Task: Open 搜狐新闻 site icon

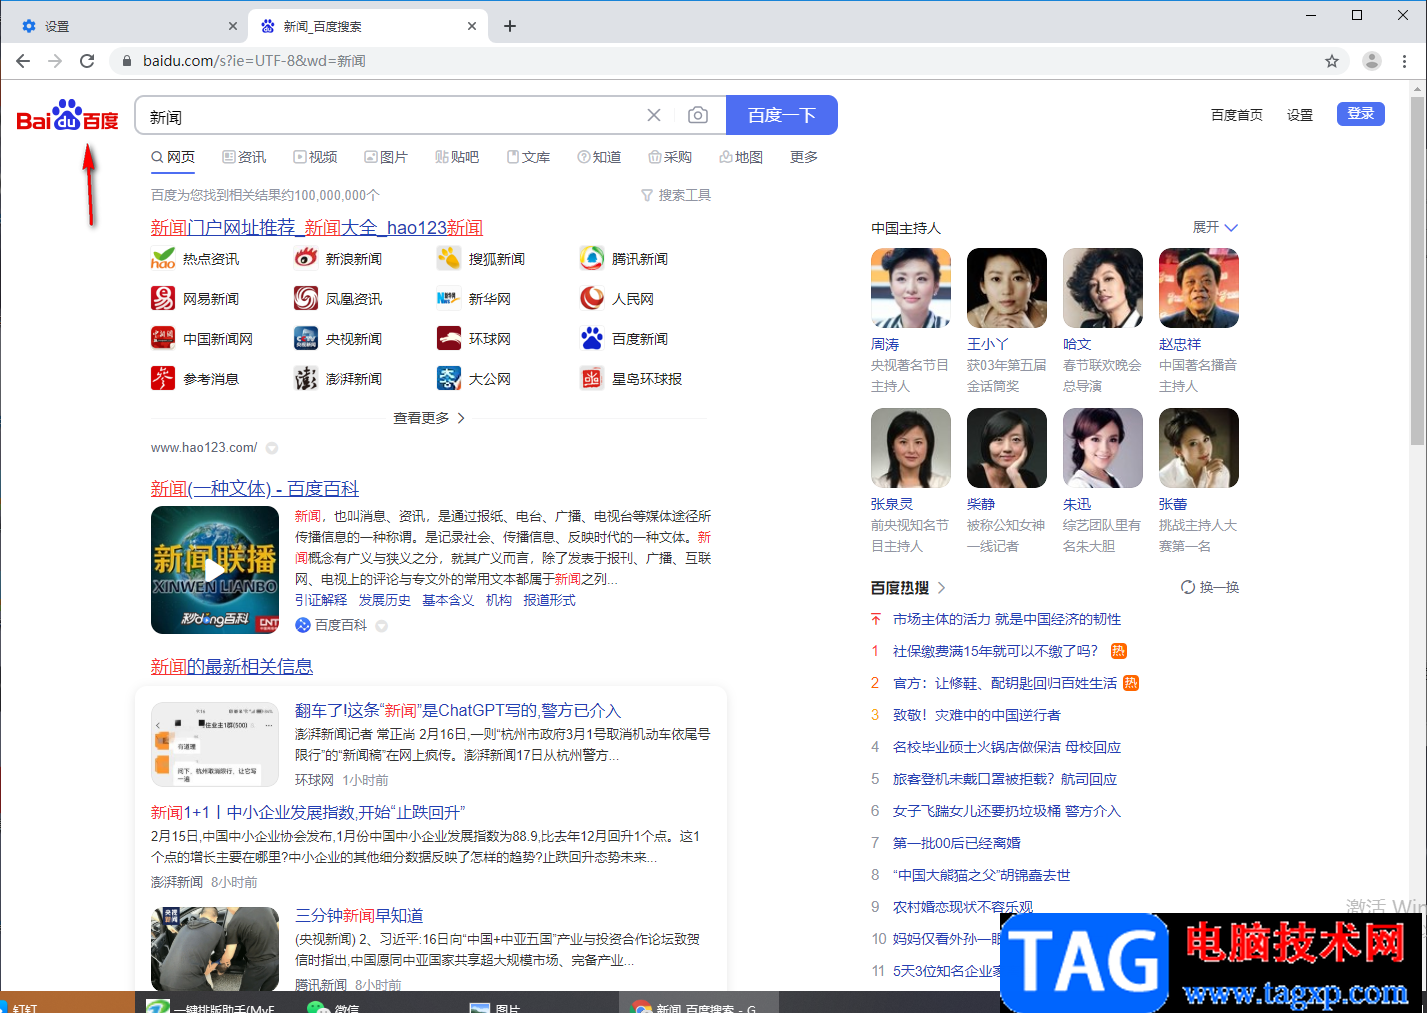Action: pyautogui.click(x=449, y=258)
